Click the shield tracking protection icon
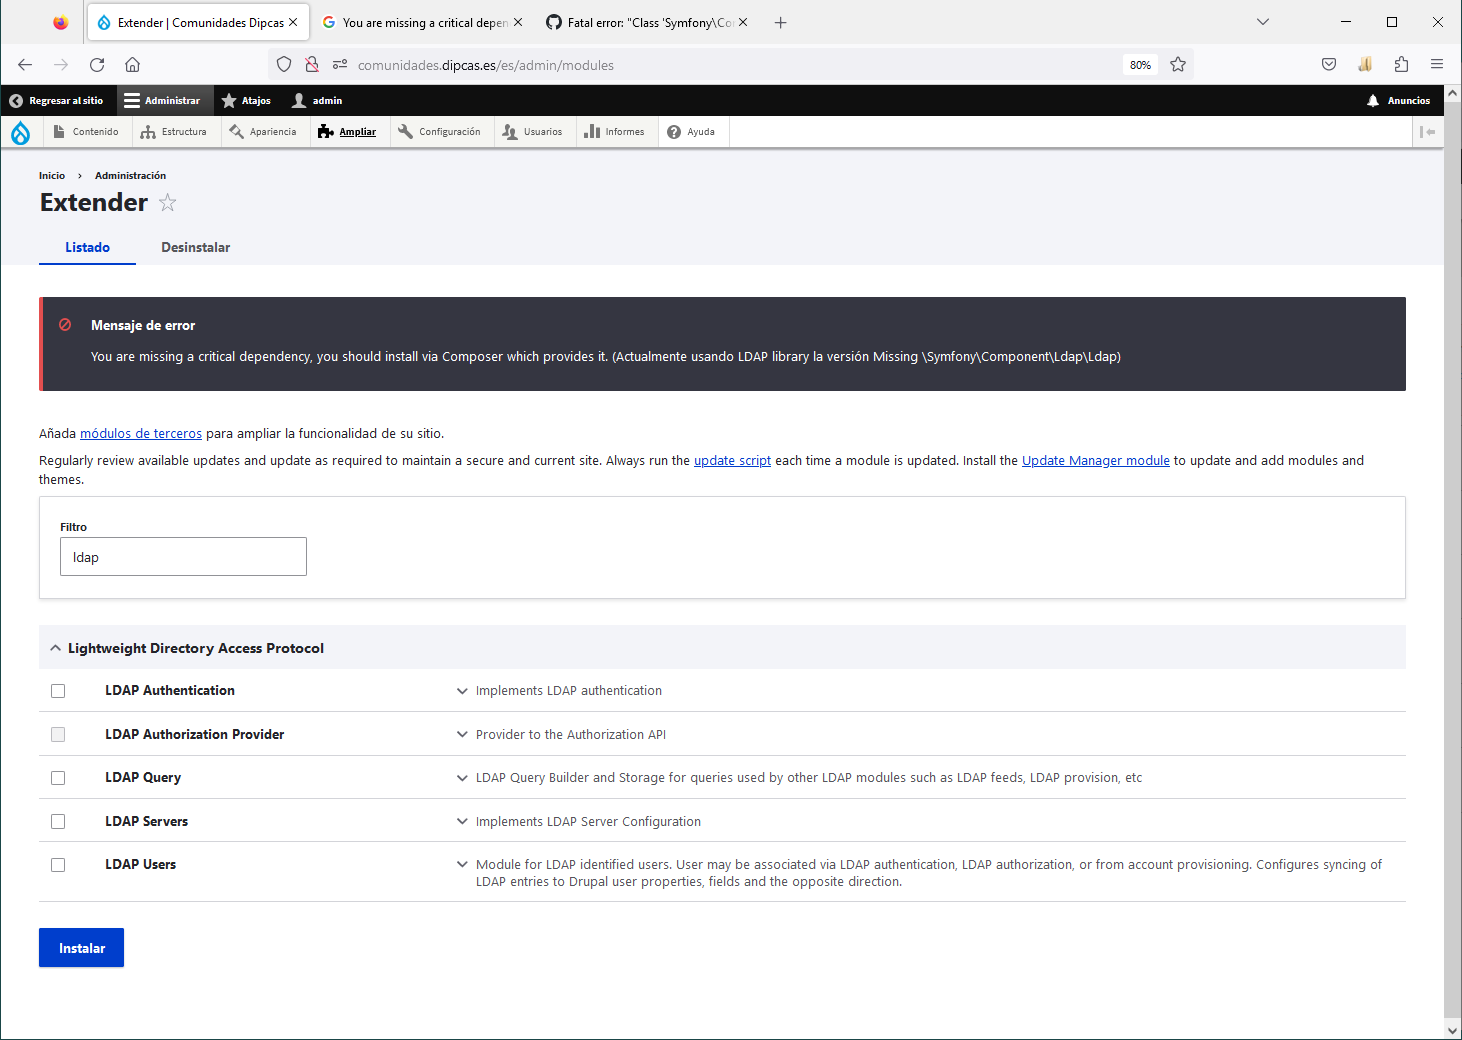 (284, 65)
